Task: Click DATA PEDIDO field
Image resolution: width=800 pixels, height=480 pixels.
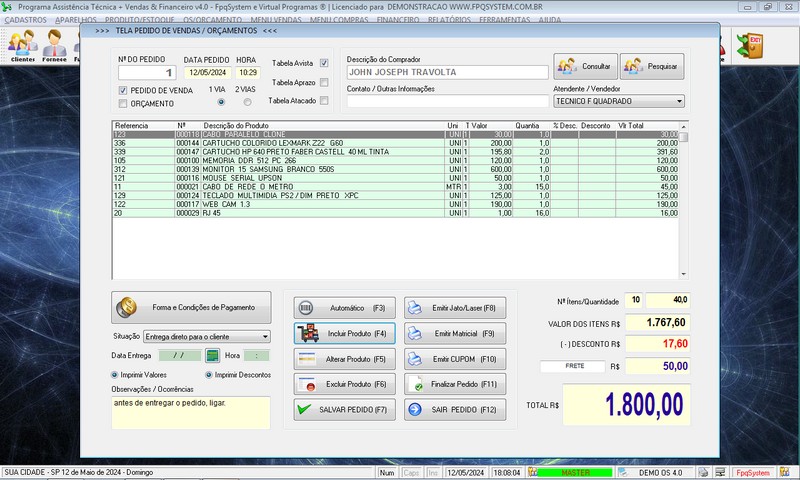Action: click(x=207, y=72)
